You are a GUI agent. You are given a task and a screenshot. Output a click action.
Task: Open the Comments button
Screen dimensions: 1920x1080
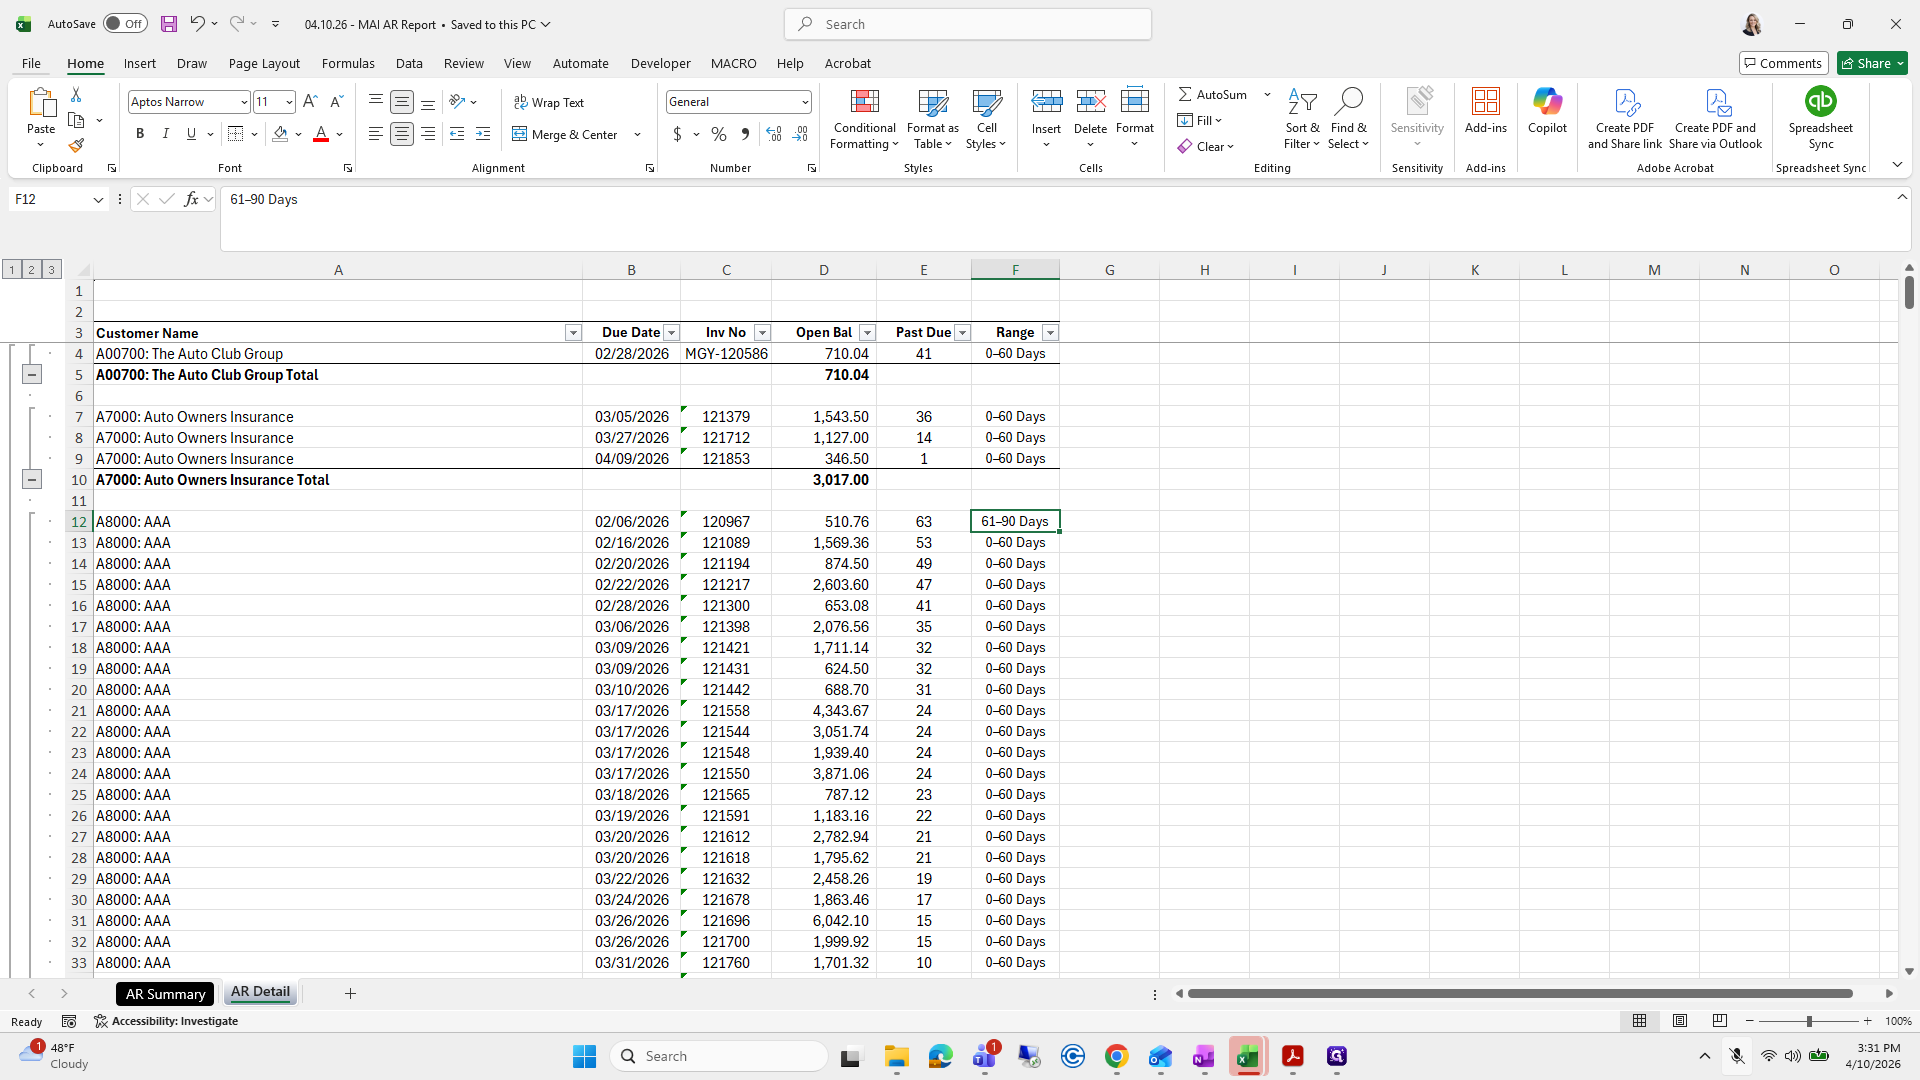pyautogui.click(x=1784, y=63)
